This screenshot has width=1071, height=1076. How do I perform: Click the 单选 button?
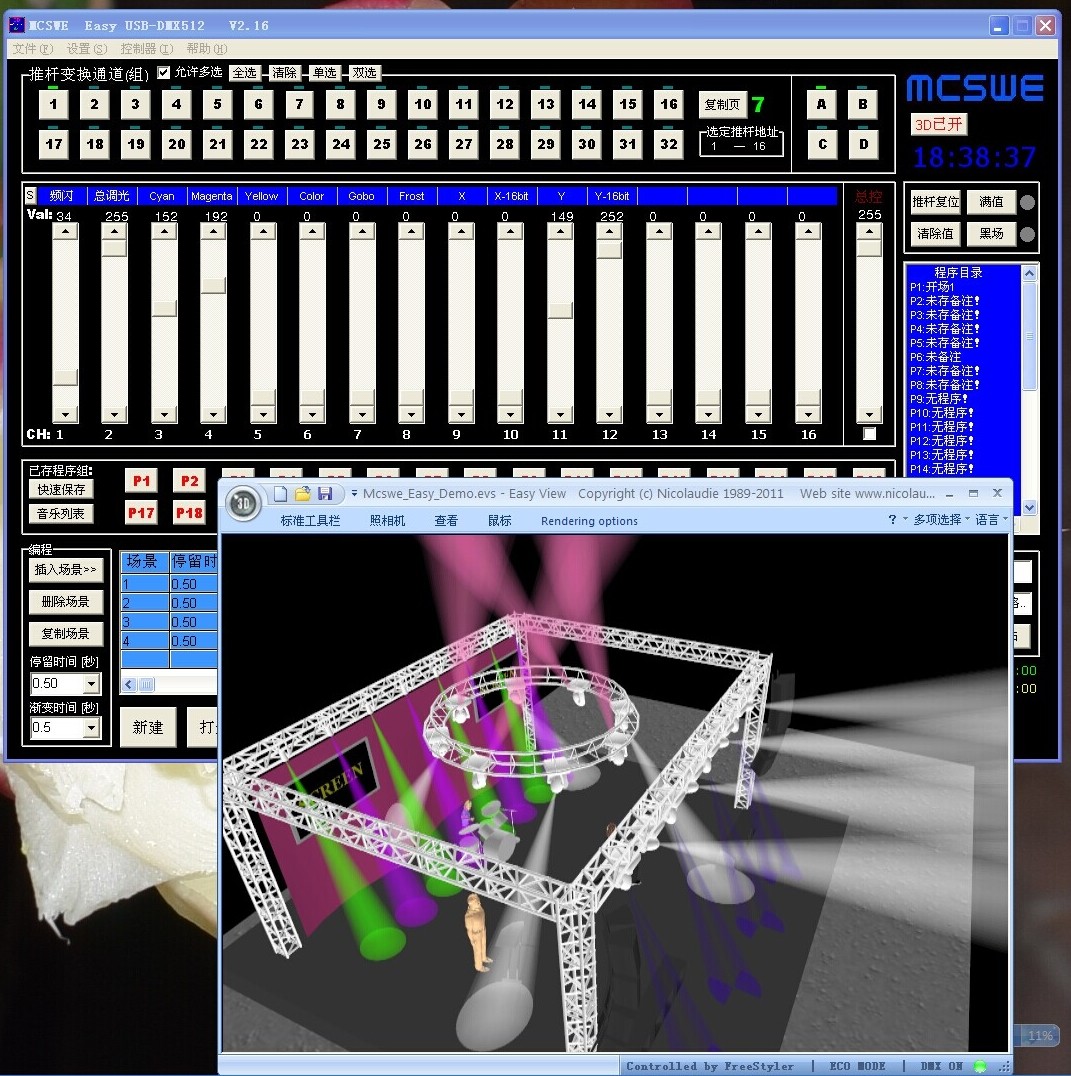tap(325, 73)
